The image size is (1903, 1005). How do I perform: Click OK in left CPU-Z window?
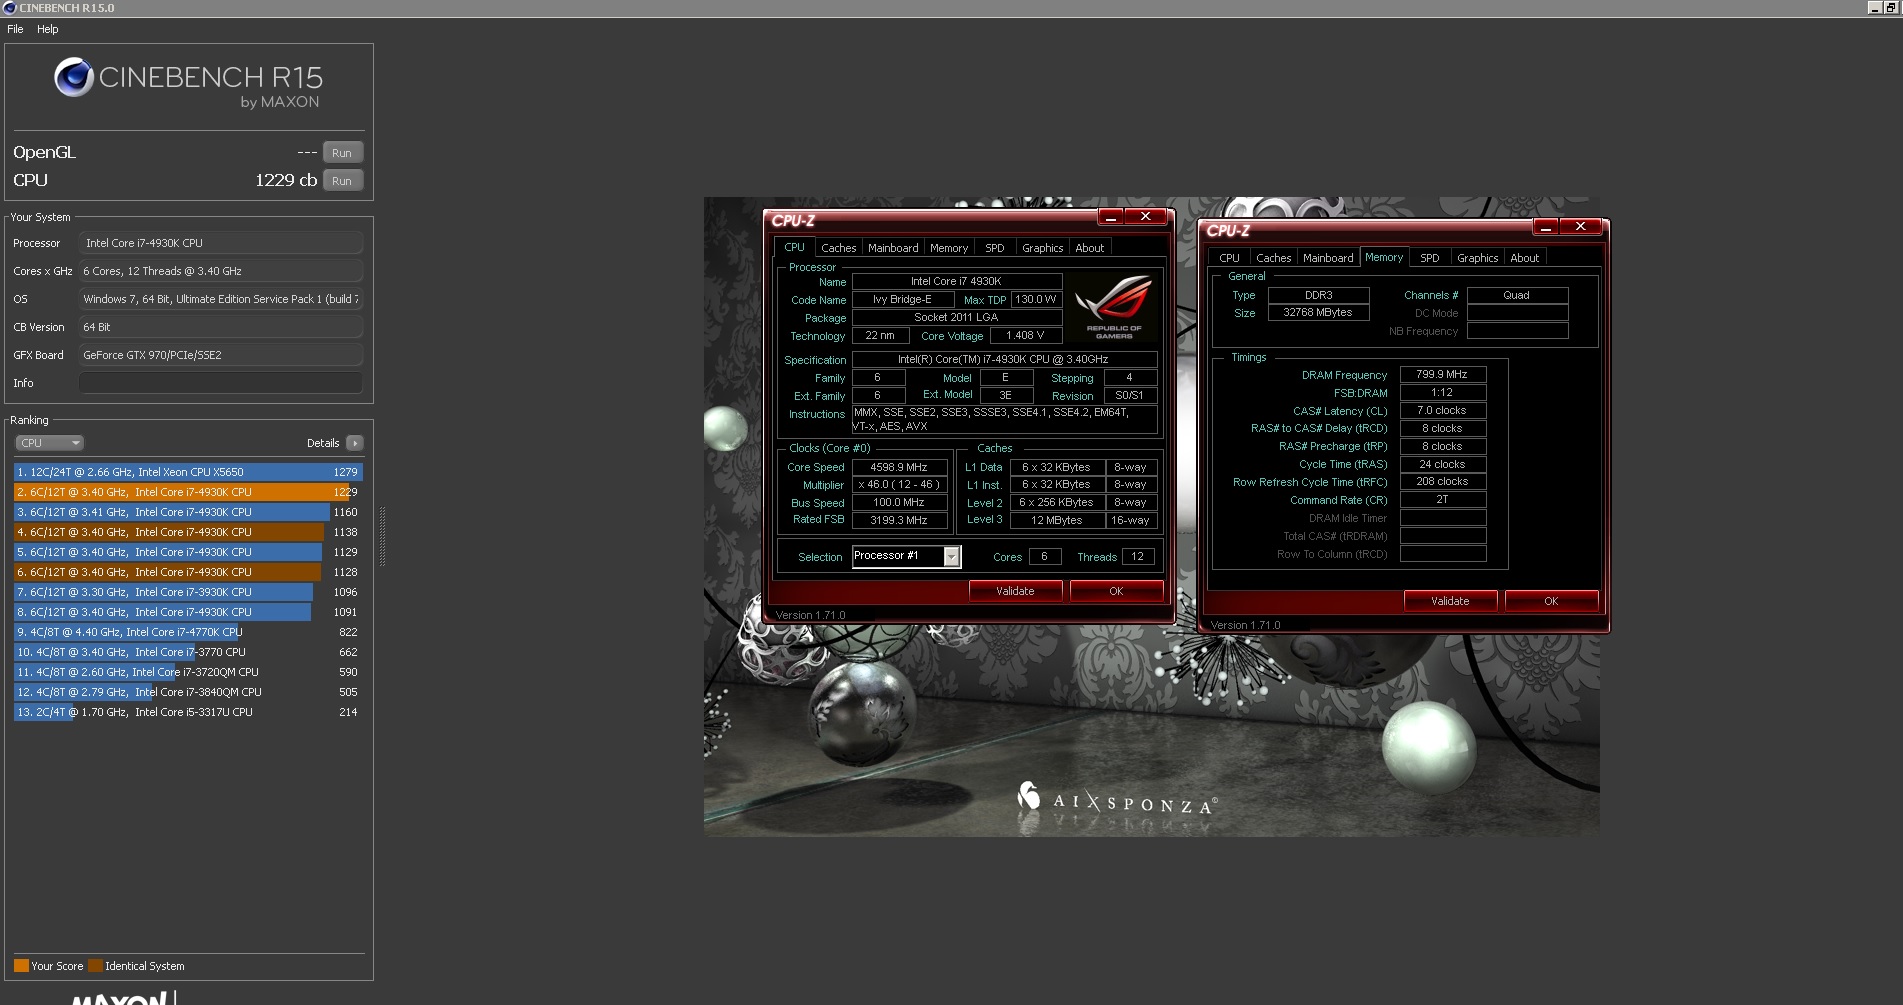[1116, 591]
